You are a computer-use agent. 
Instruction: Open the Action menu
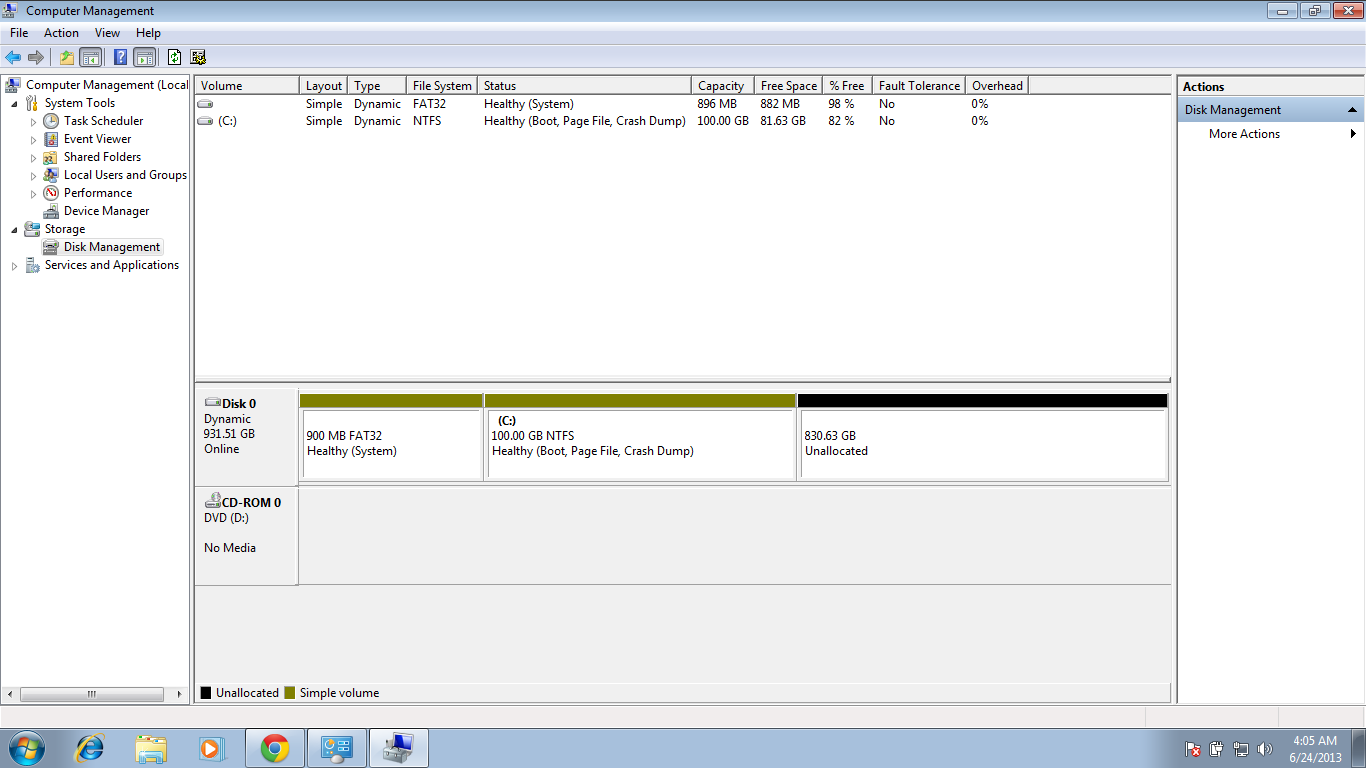tap(61, 33)
